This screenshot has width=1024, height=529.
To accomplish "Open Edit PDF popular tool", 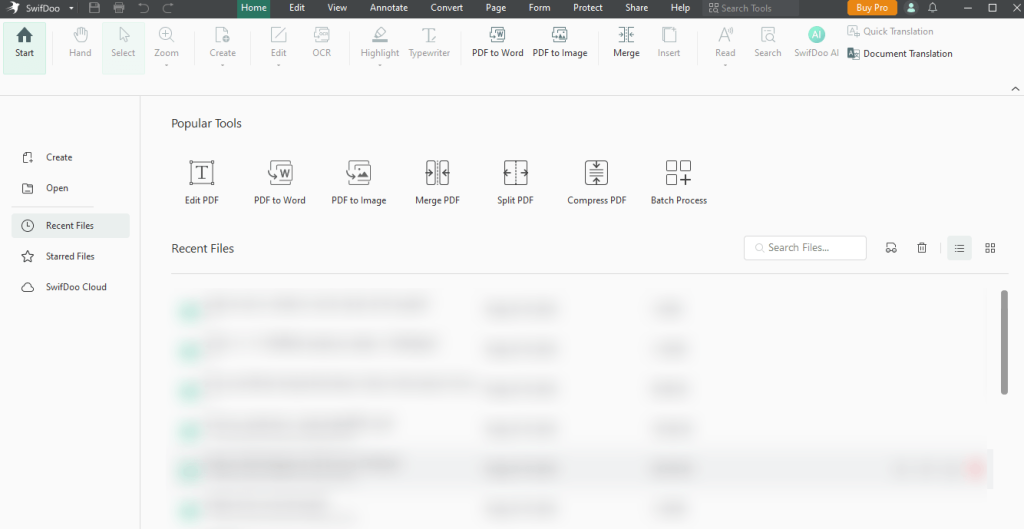I will (x=202, y=183).
